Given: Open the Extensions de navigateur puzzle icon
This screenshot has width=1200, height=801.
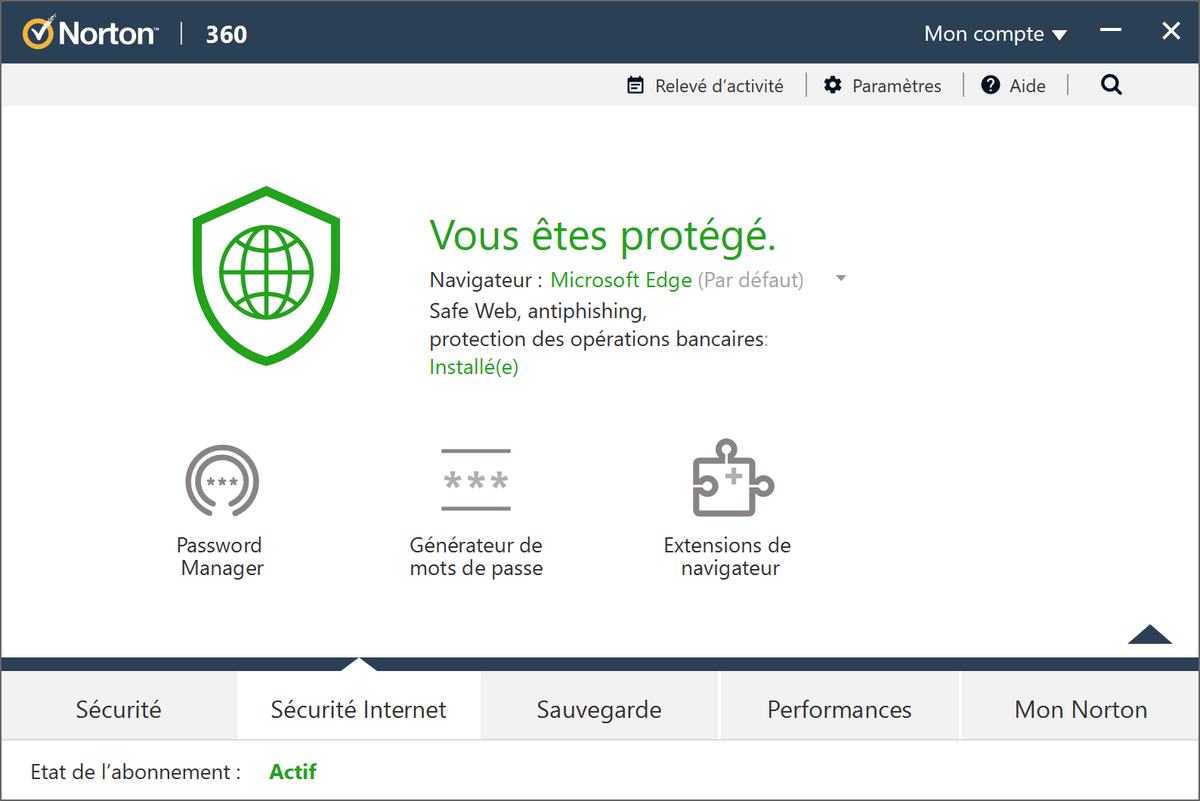Looking at the screenshot, I should click(733, 478).
